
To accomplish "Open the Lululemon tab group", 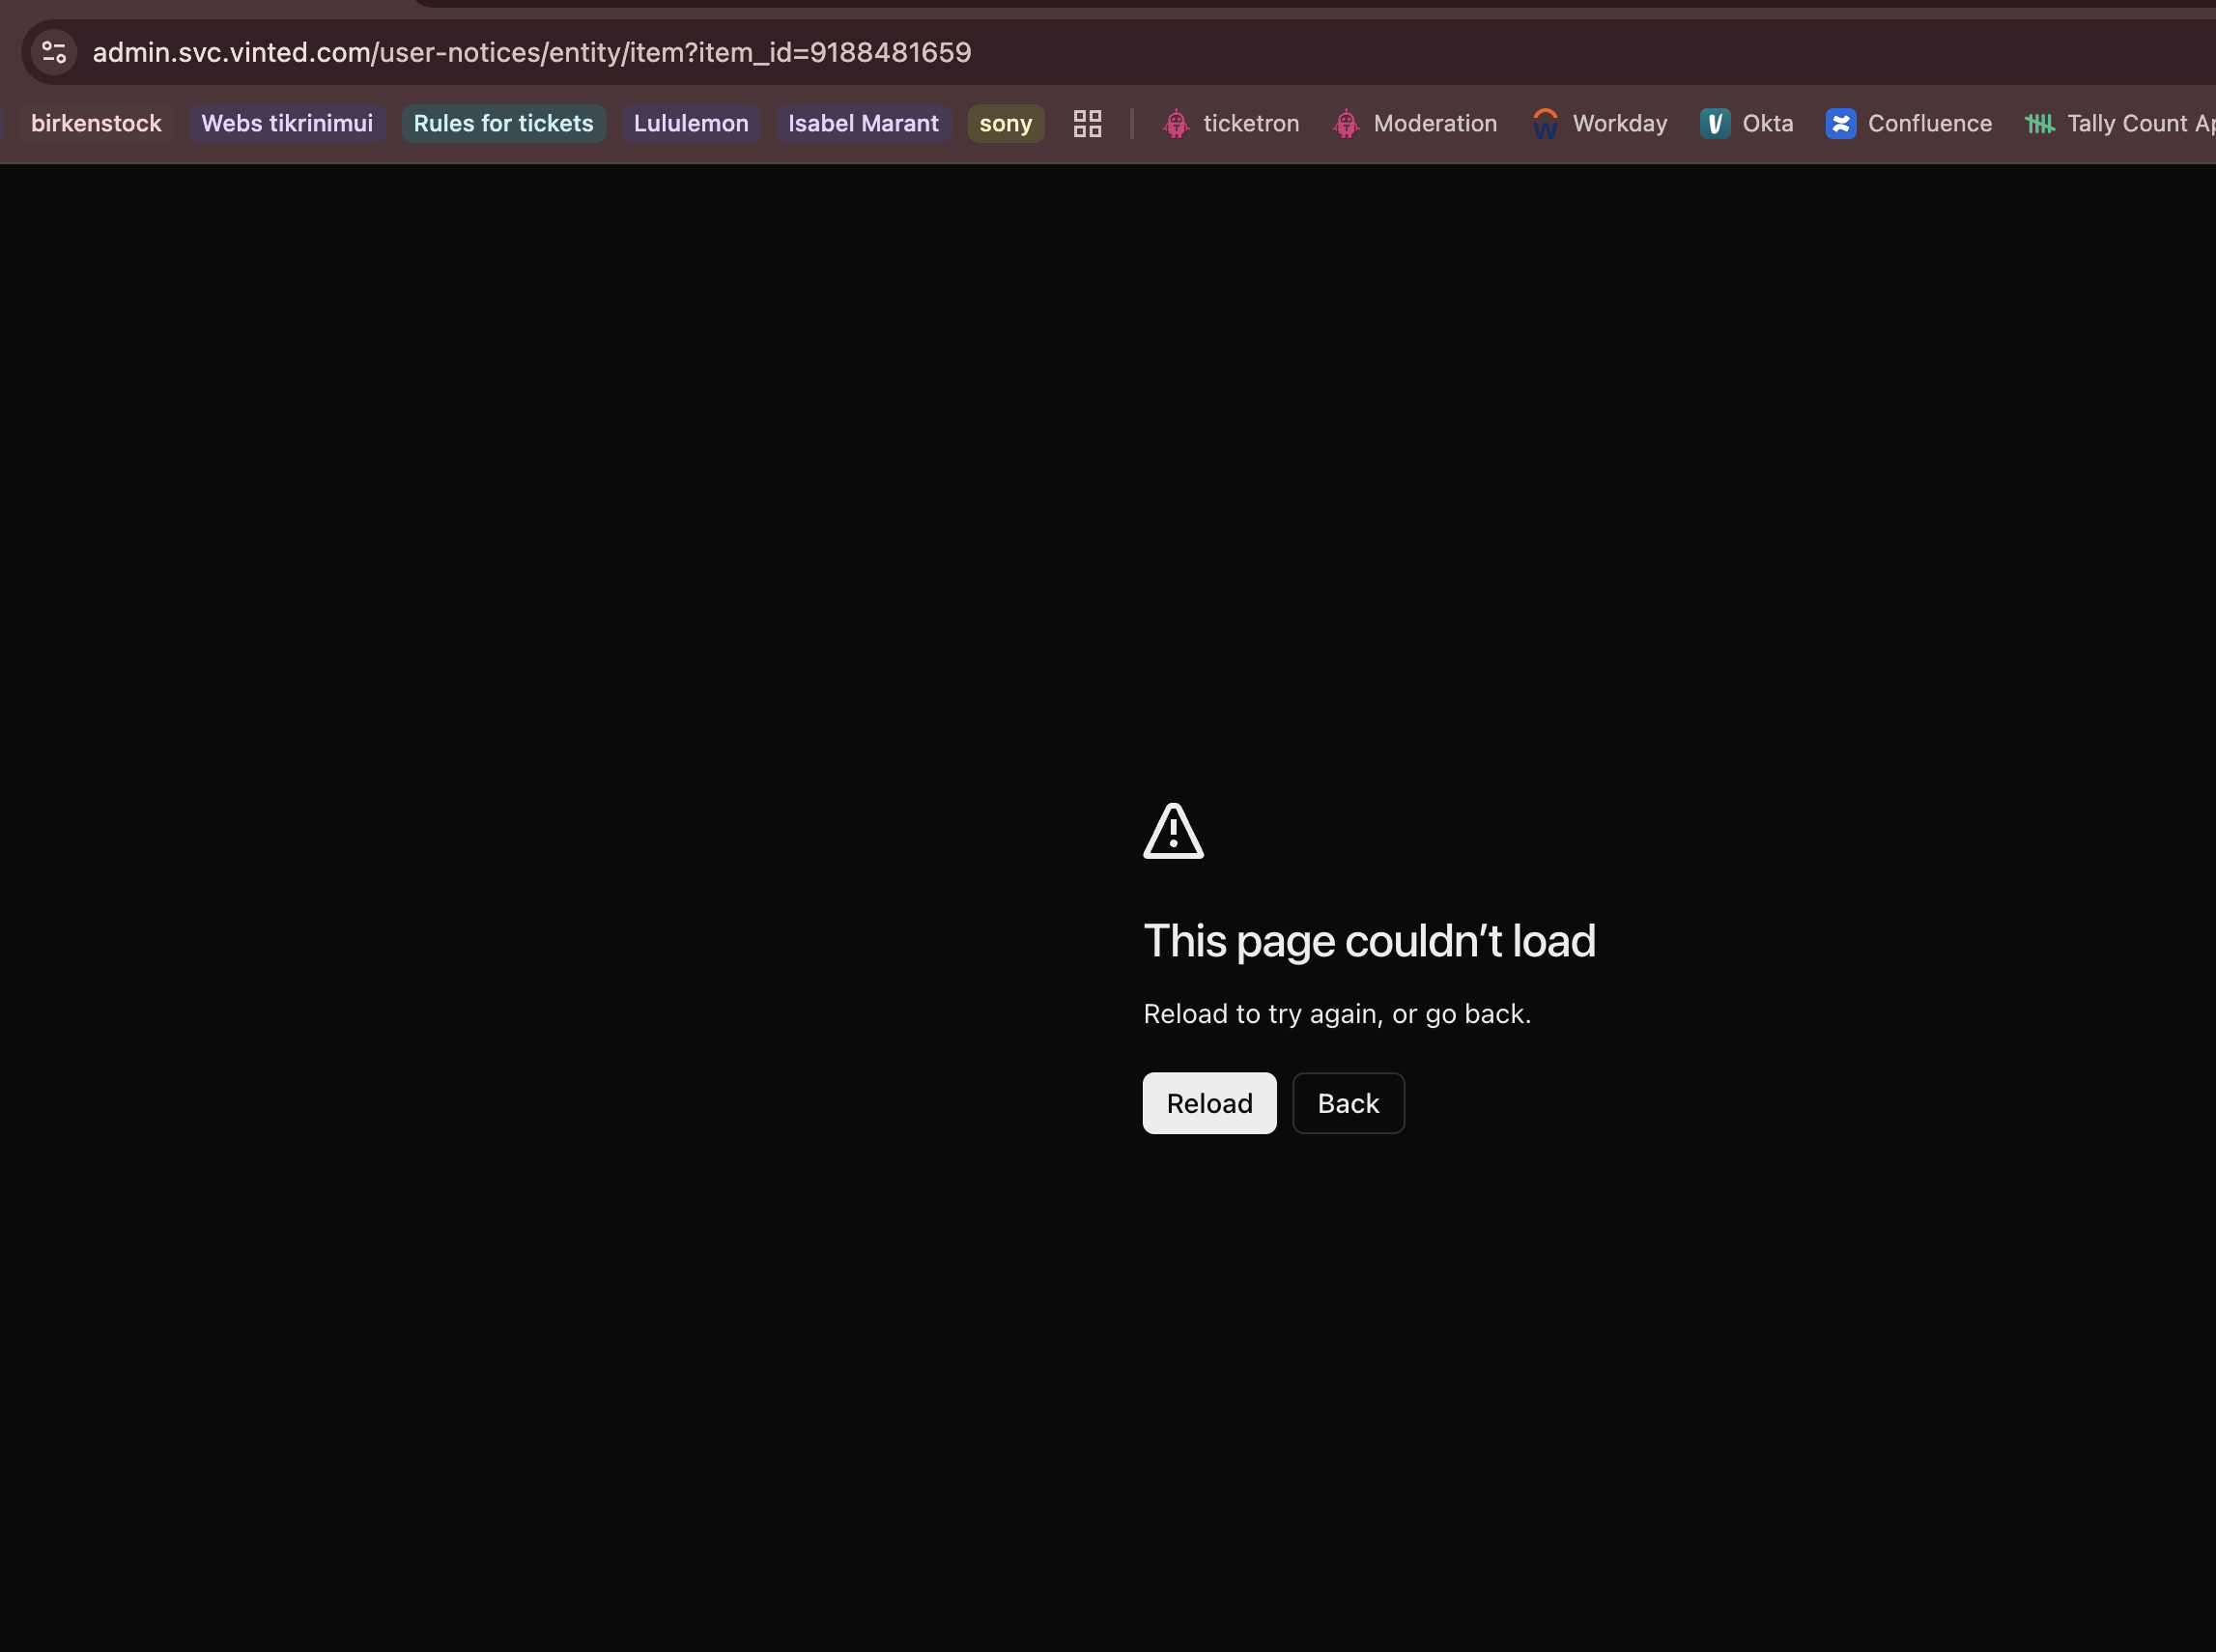I will point(691,123).
